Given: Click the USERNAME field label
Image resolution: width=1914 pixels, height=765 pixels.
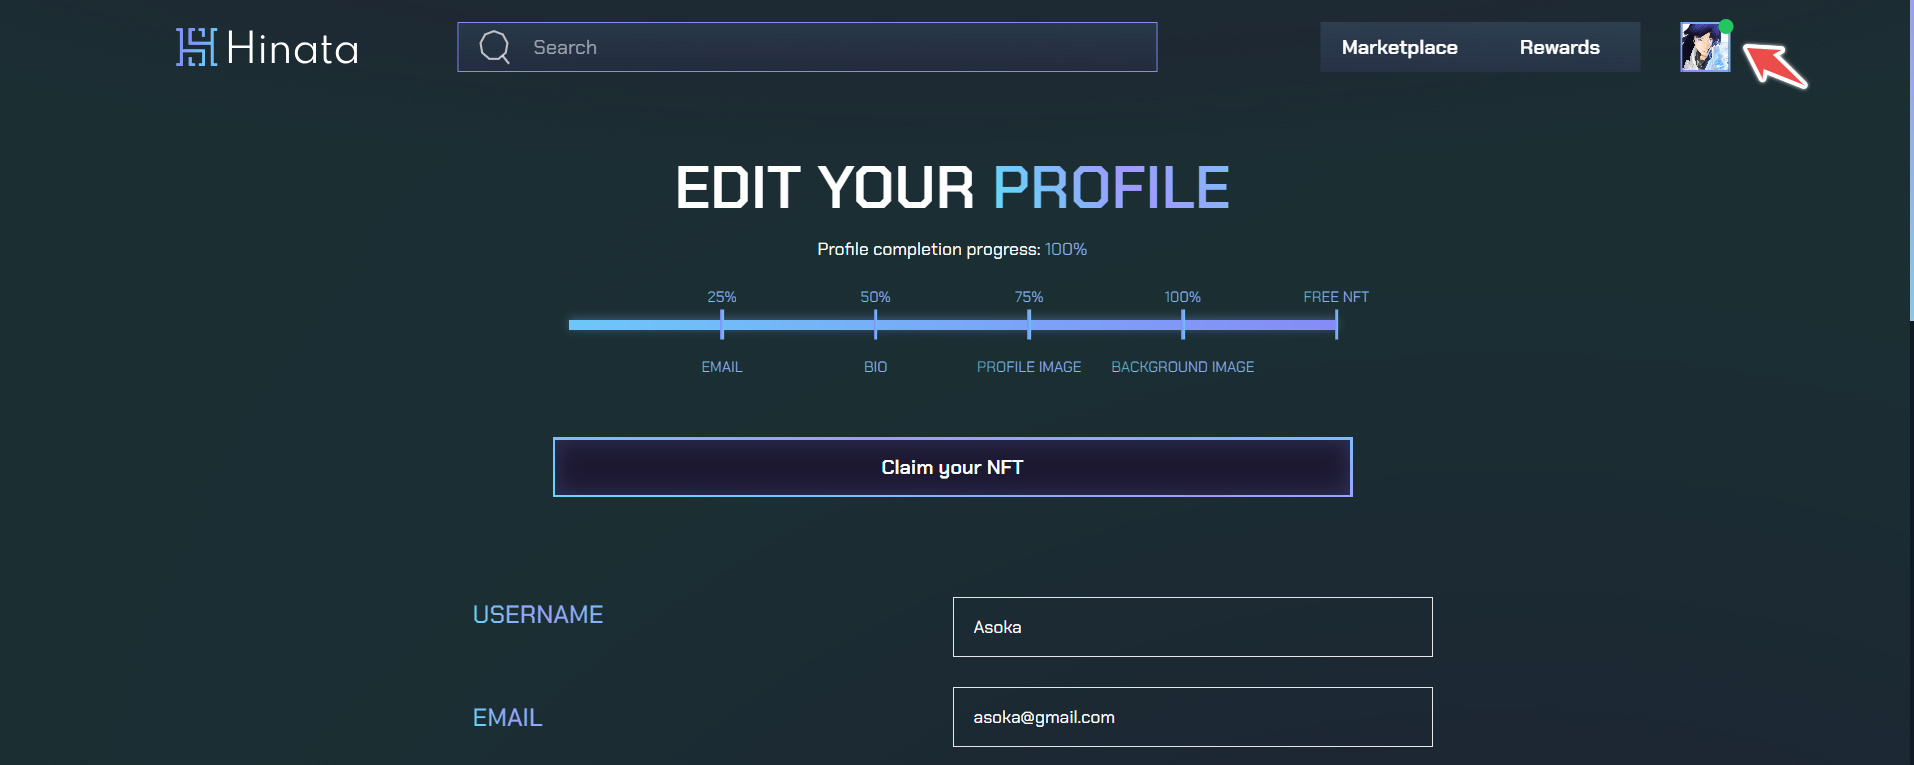Looking at the screenshot, I should pos(538,614).
